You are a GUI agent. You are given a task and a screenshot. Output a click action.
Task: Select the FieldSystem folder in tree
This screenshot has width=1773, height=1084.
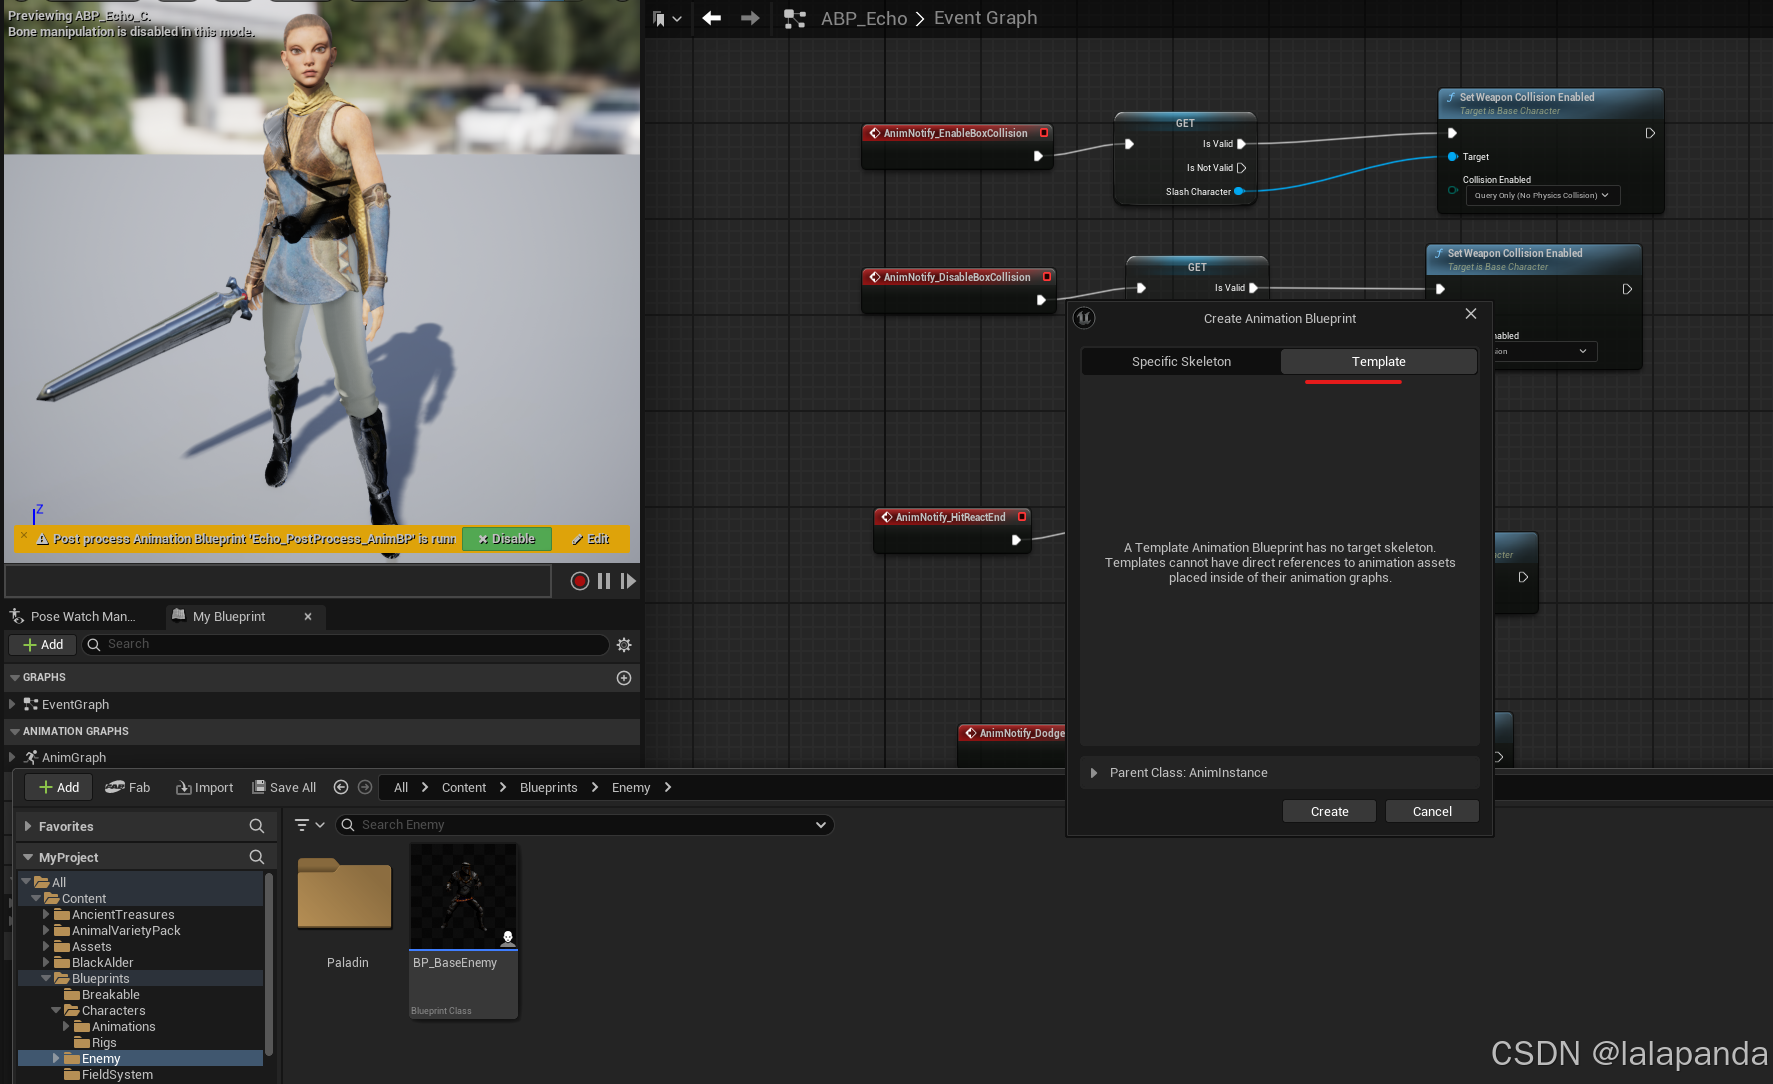[117, 1075]
